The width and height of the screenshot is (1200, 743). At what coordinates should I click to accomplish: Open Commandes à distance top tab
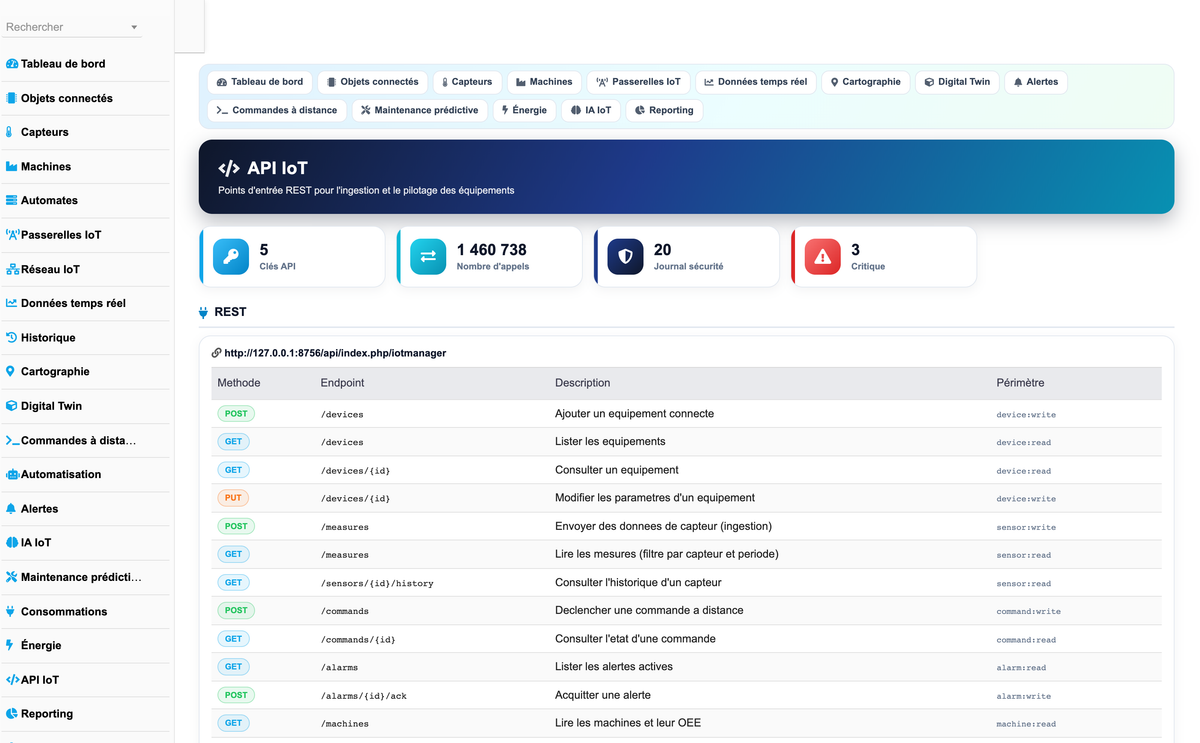(277, 110)
